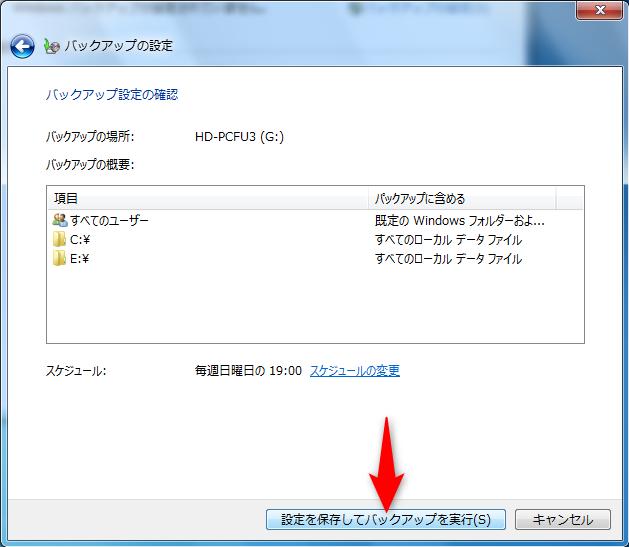
Task: Click the C:¥ folder icon
Action: pos(59,239)
